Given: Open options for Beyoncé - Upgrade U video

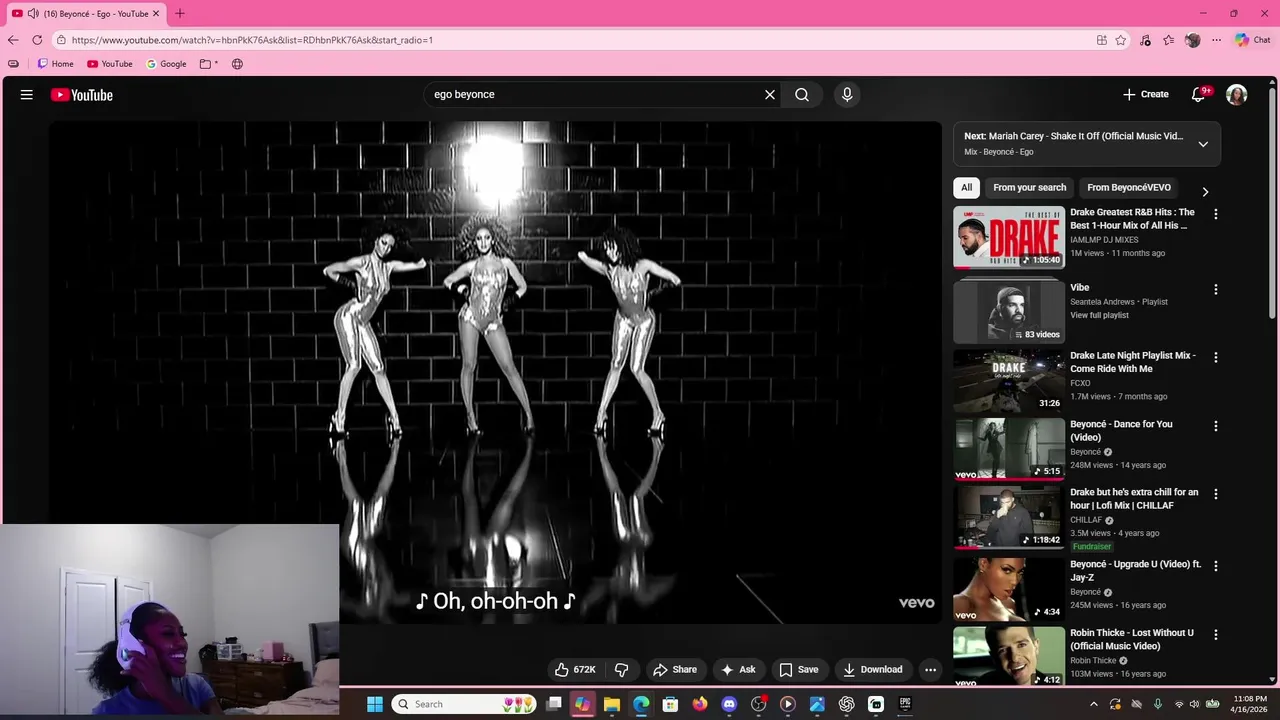Looking at the screenshot, I should click(x=1216, y=566).
